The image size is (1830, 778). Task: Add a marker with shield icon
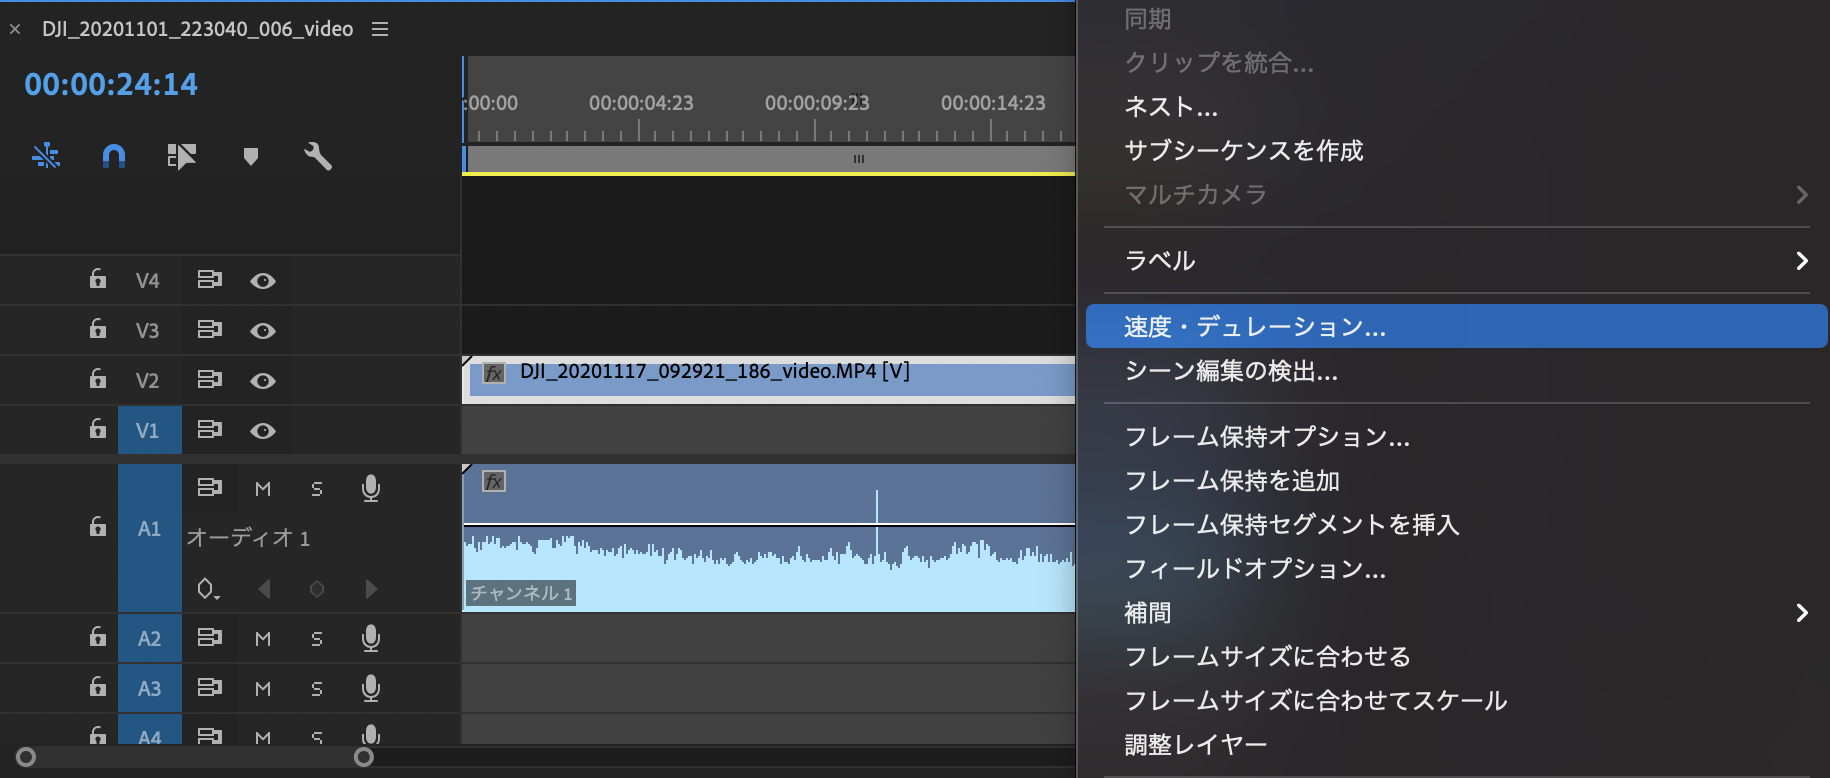(251, 156)
